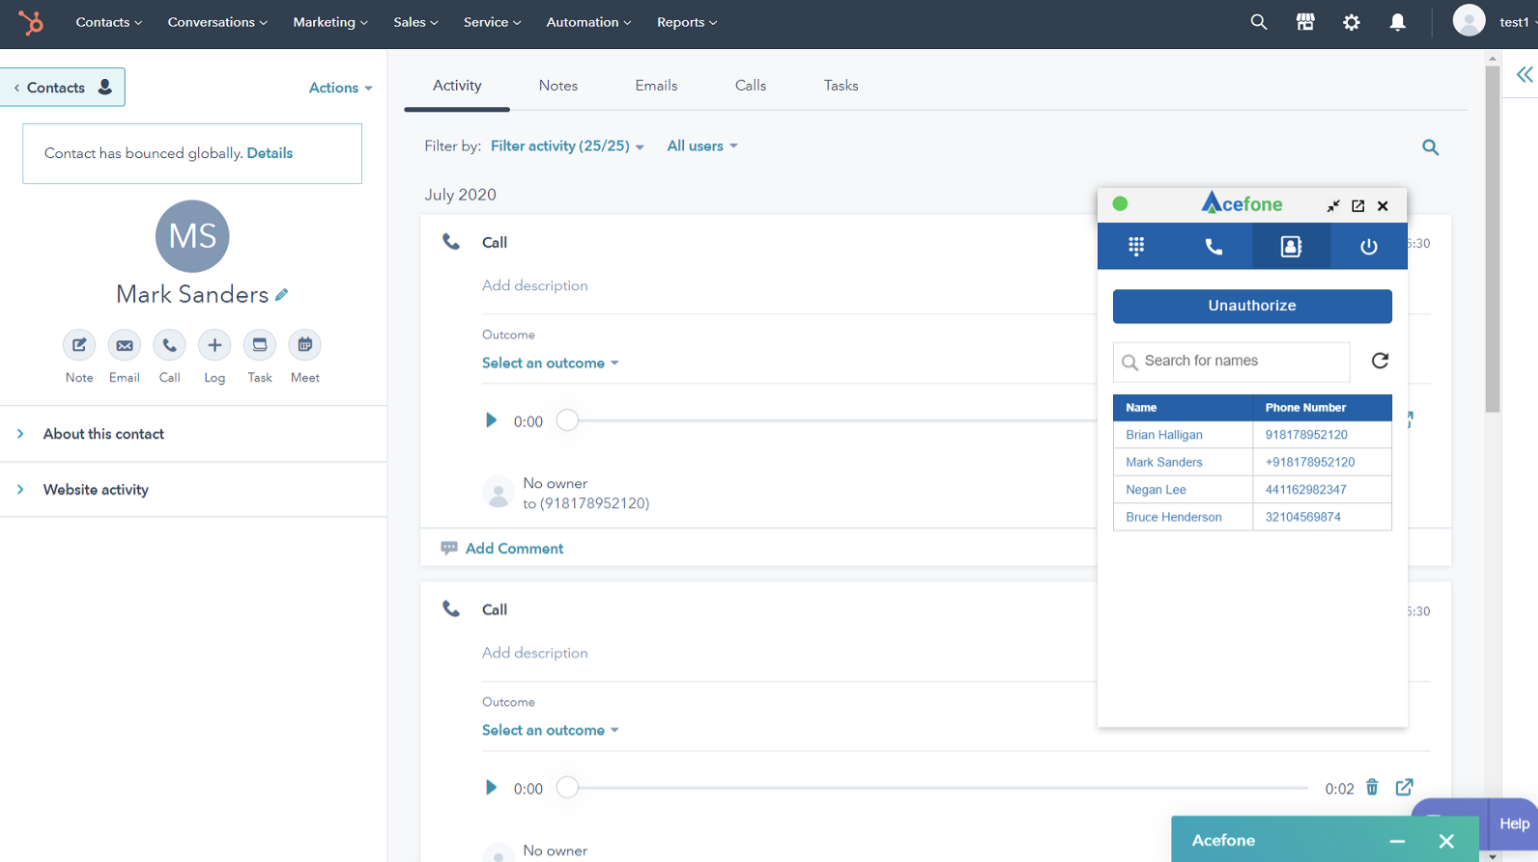Open the Acefone contacts tab
The width and height of the screenshot is (1538, 862).
point(1291,246)
